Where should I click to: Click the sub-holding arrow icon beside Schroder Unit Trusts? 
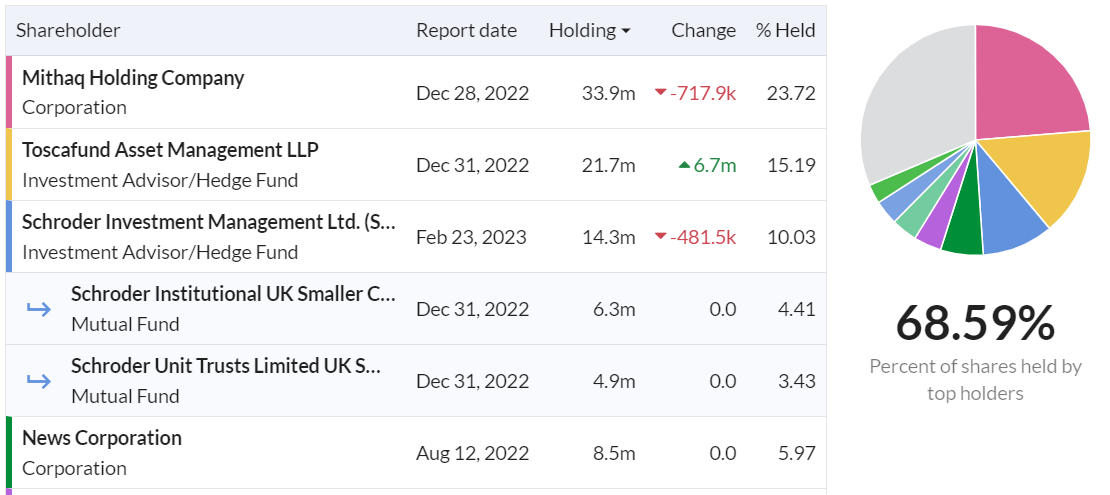pyautogui.click(x=39, y=381)
